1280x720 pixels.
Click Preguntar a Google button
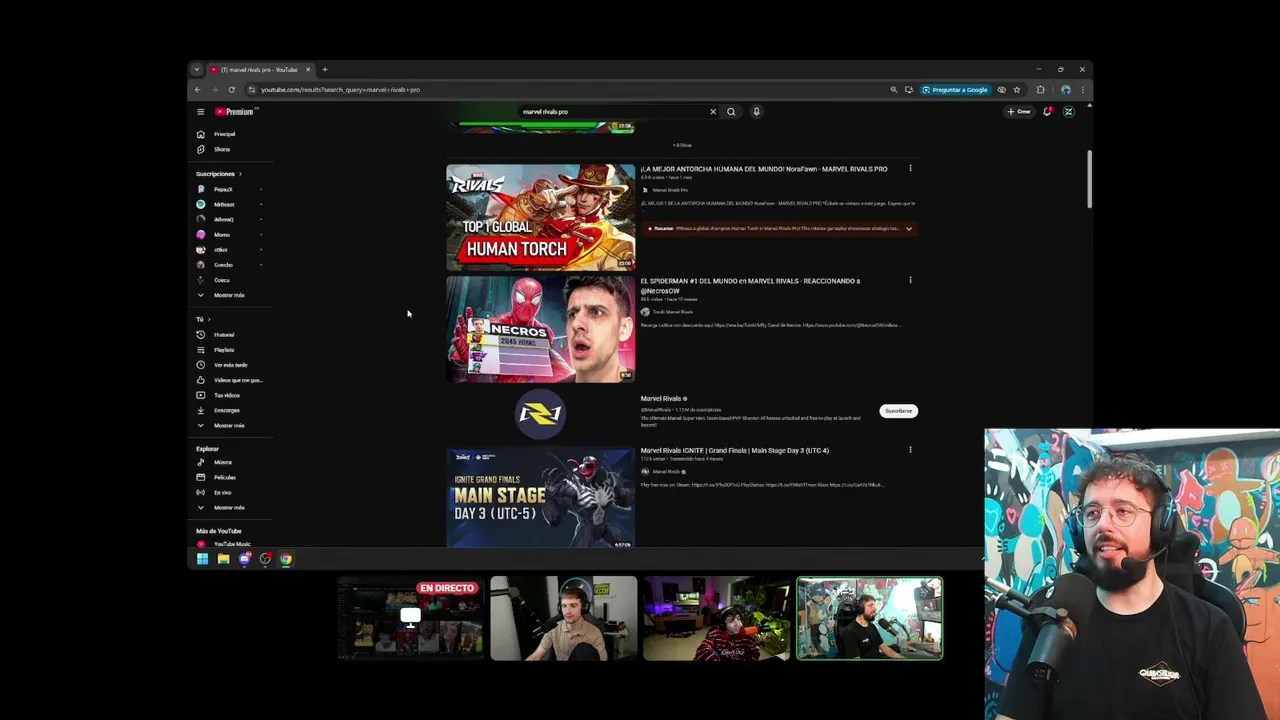(x=955, y=90)
